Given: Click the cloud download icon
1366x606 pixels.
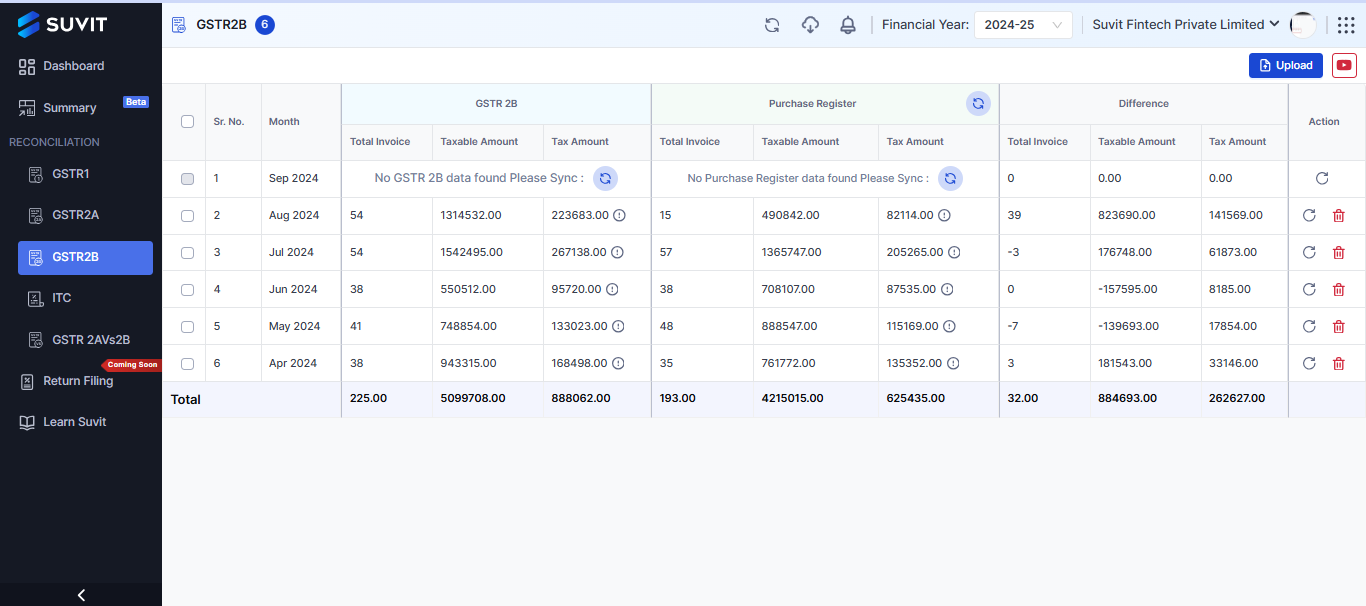Looking at the screenshot, I should [x=810, y=25].
